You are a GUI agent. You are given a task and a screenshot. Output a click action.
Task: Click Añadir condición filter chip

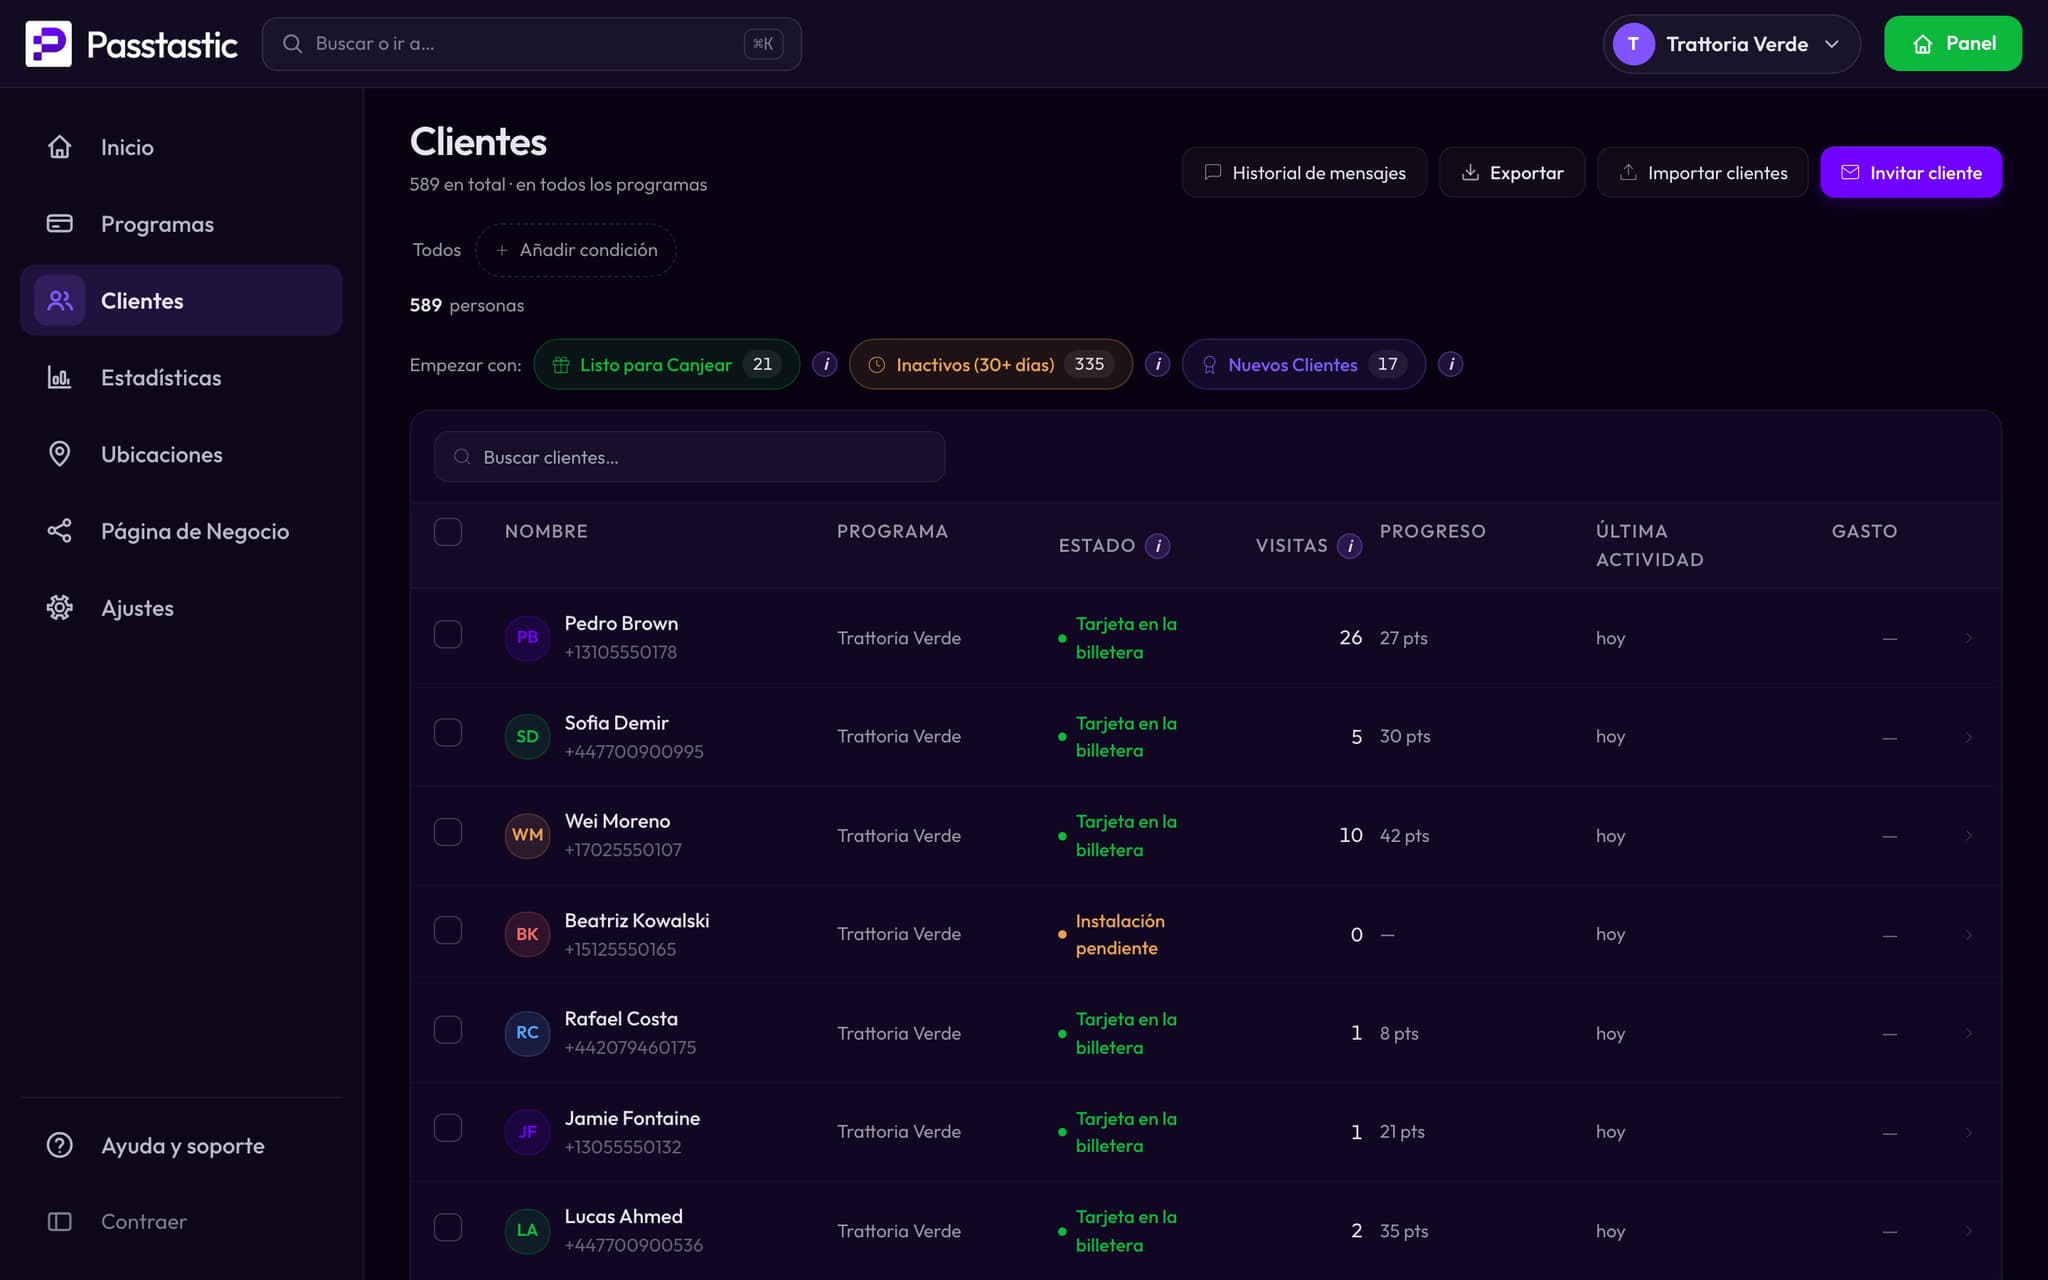pyautogui.click(x=576, y=250)
